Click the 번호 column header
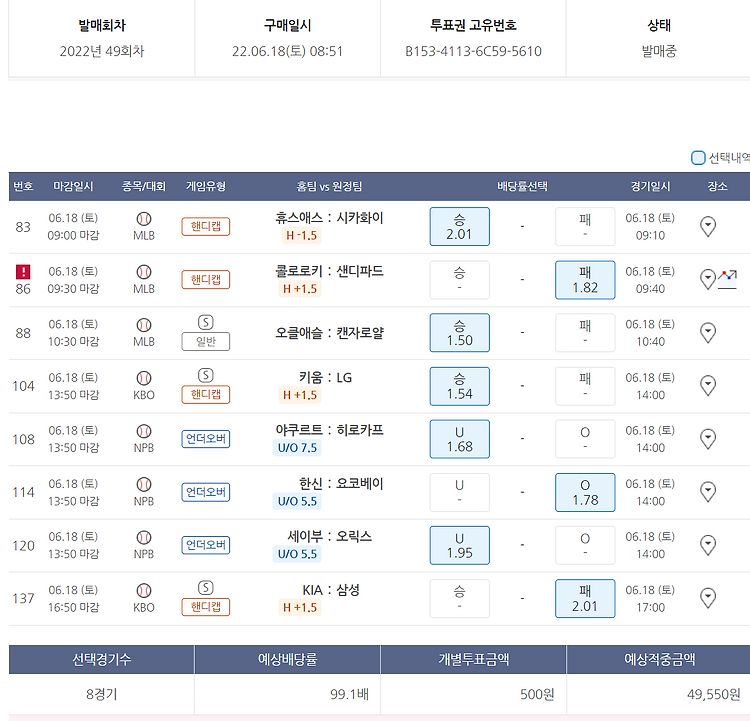The width and height of the screenshot is (750, 721). coord(23,187)
